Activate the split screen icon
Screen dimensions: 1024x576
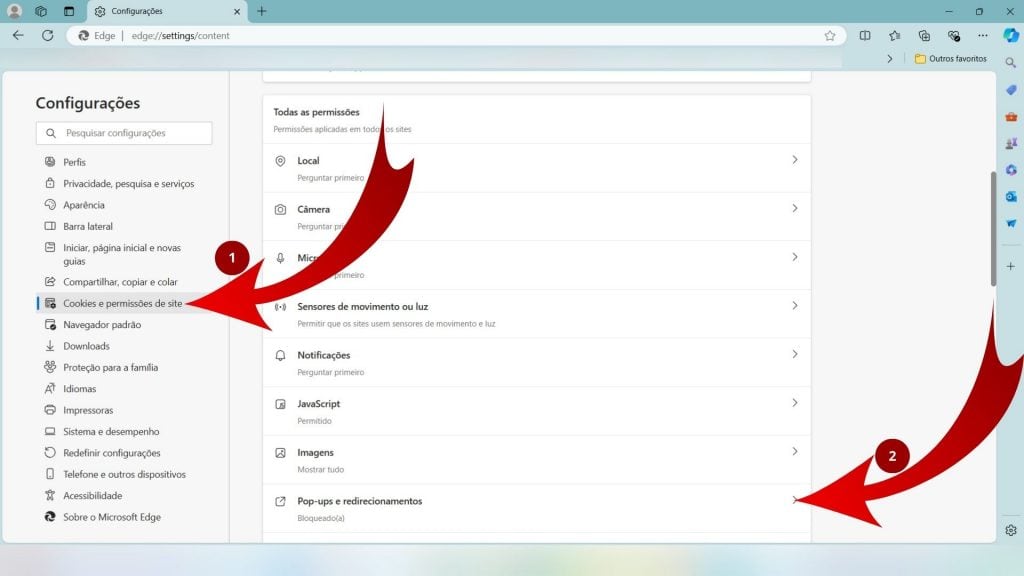864,36
